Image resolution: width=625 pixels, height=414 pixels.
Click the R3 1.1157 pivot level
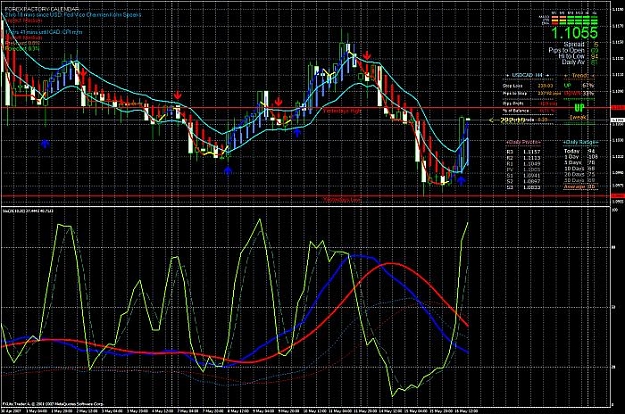[523, 152]
